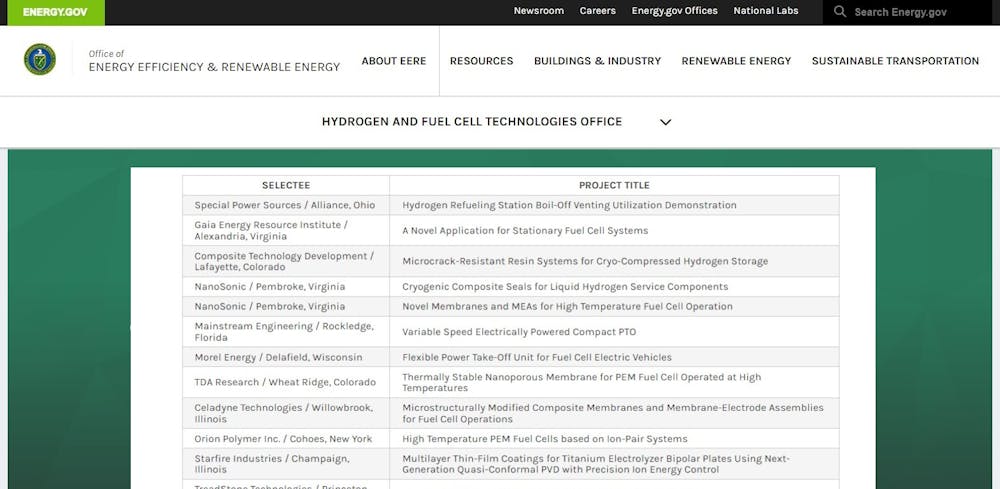Click the search magnifier icon

pos(840,11)
